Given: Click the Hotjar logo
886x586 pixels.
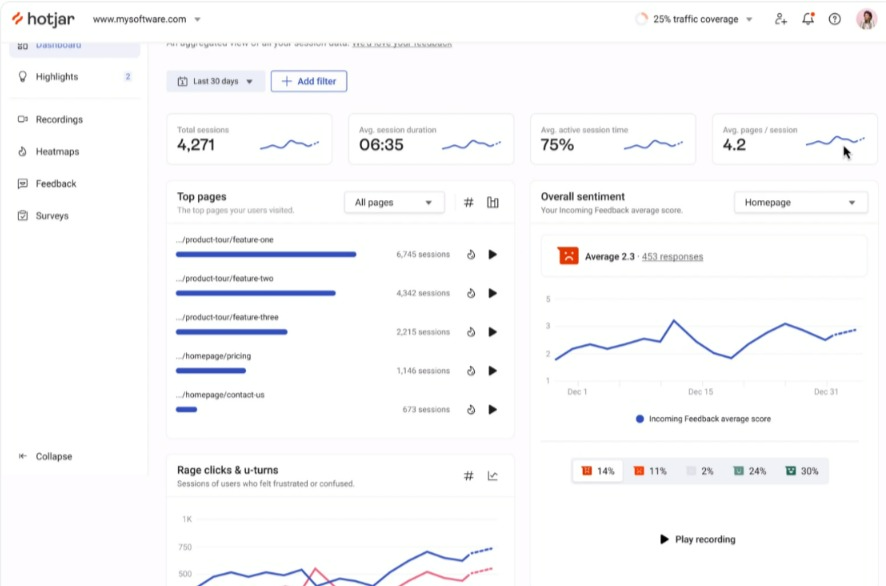Looking at the screenshot, I should tap(46, 19).
